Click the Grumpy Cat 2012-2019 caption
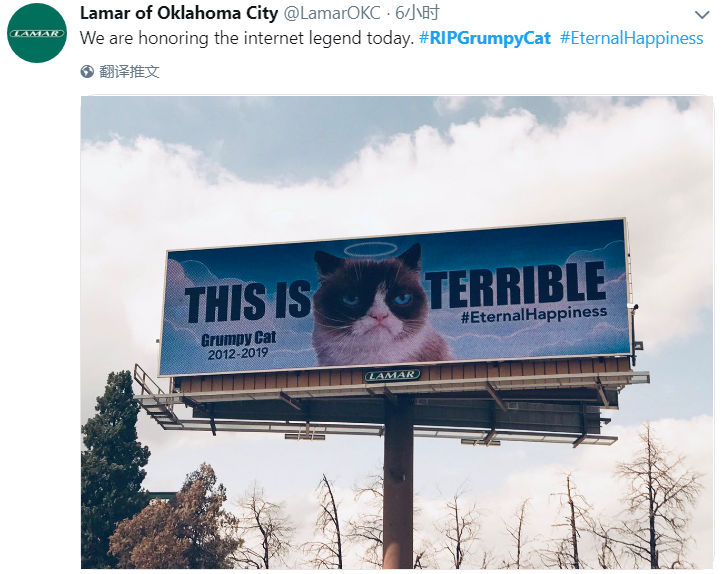The height and width of the screenshot is (574, 721). click(239, 346)
